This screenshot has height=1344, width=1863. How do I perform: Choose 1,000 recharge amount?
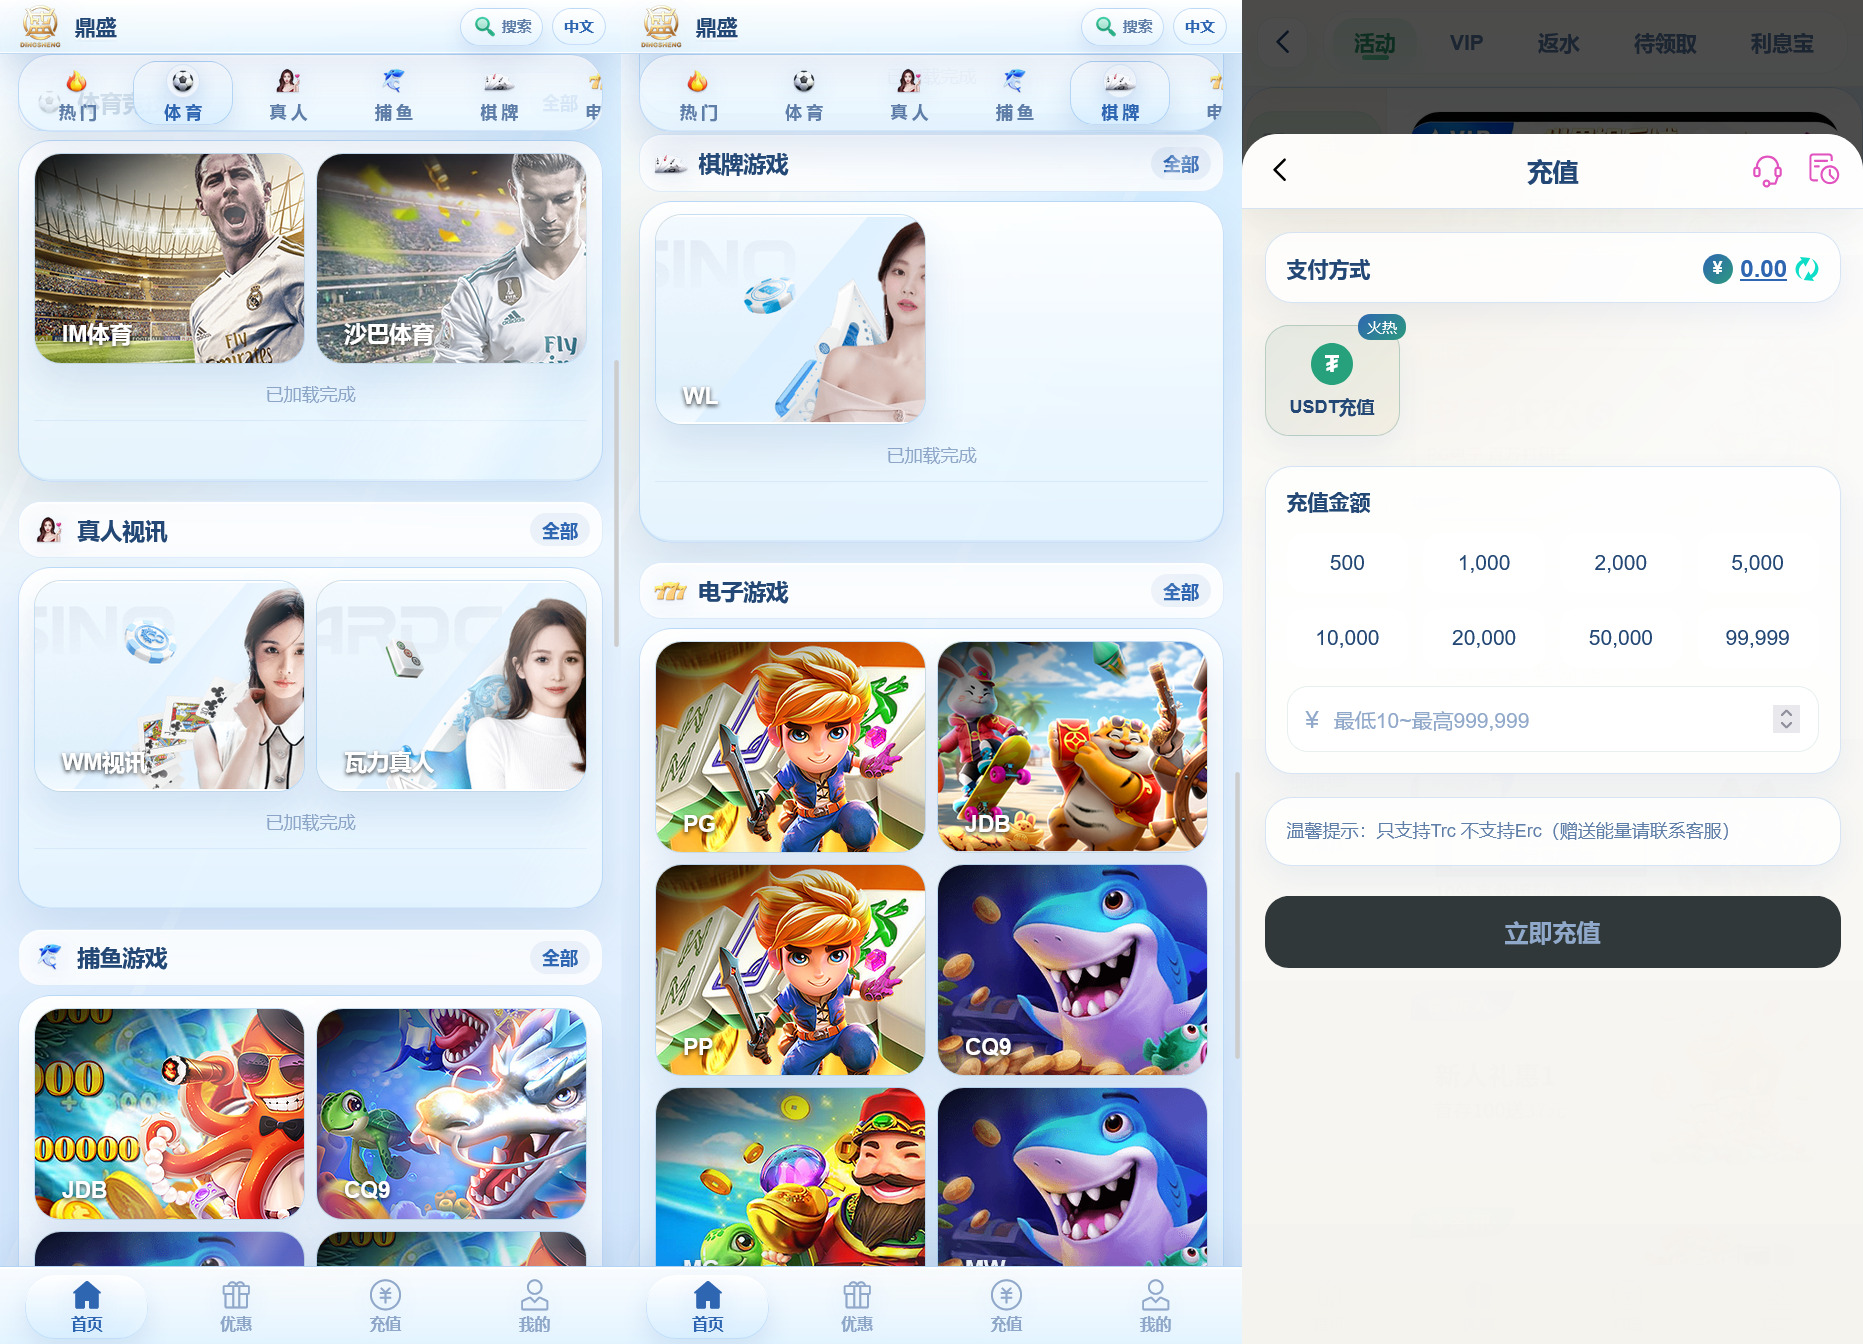coord(1484,563)
